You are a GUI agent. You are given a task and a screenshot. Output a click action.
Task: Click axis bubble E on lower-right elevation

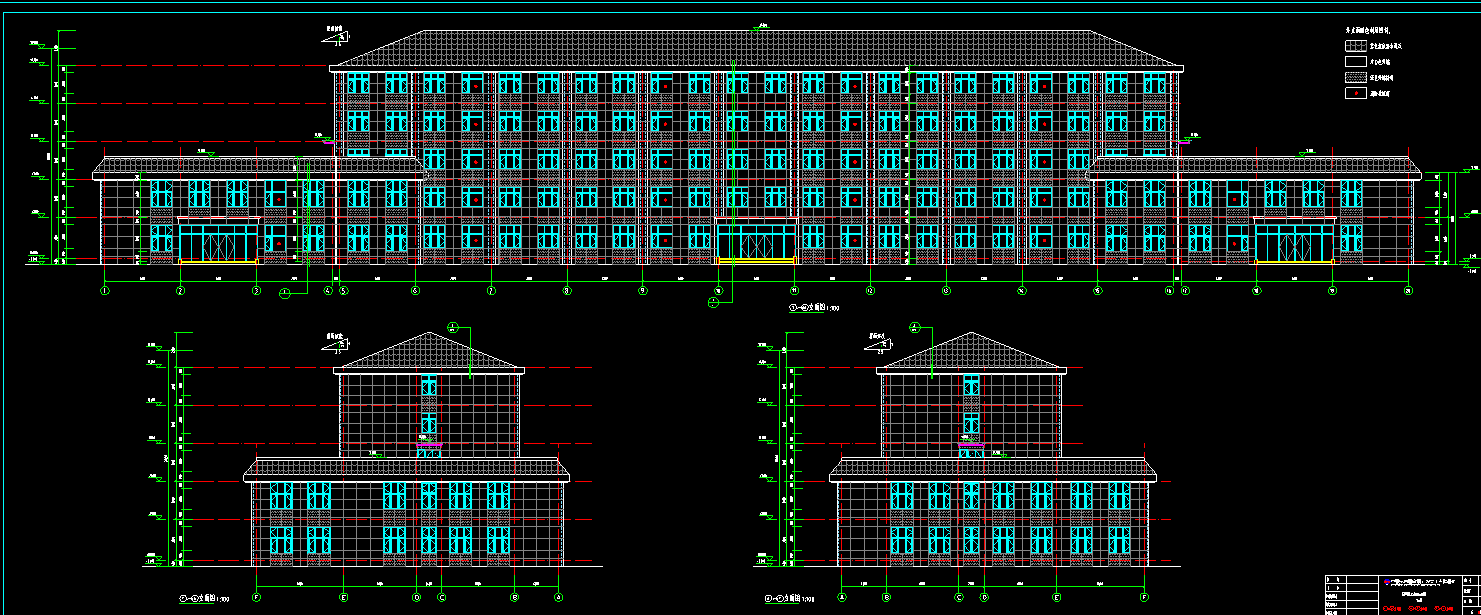point(1057,597)
